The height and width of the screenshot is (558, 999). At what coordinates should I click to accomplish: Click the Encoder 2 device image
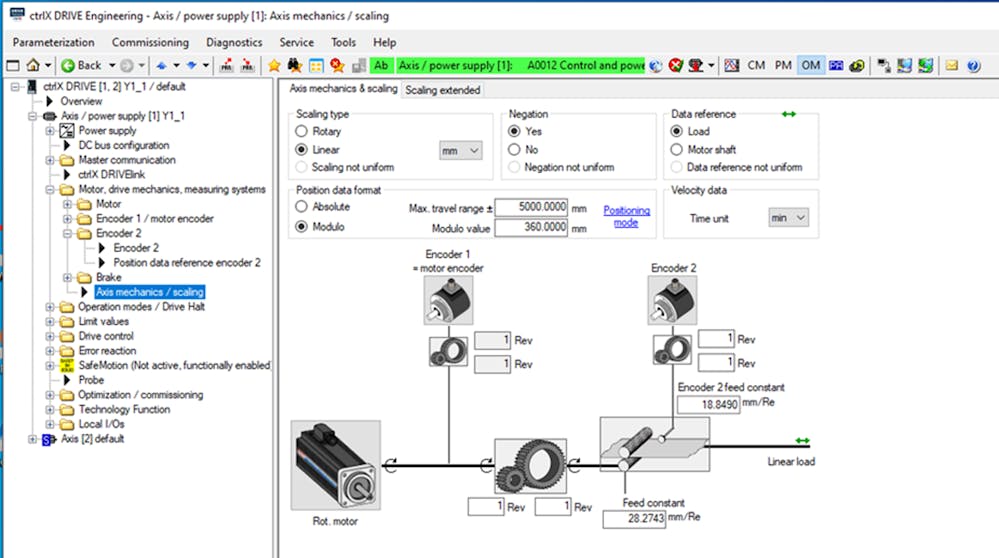click(x=672, y=301)
